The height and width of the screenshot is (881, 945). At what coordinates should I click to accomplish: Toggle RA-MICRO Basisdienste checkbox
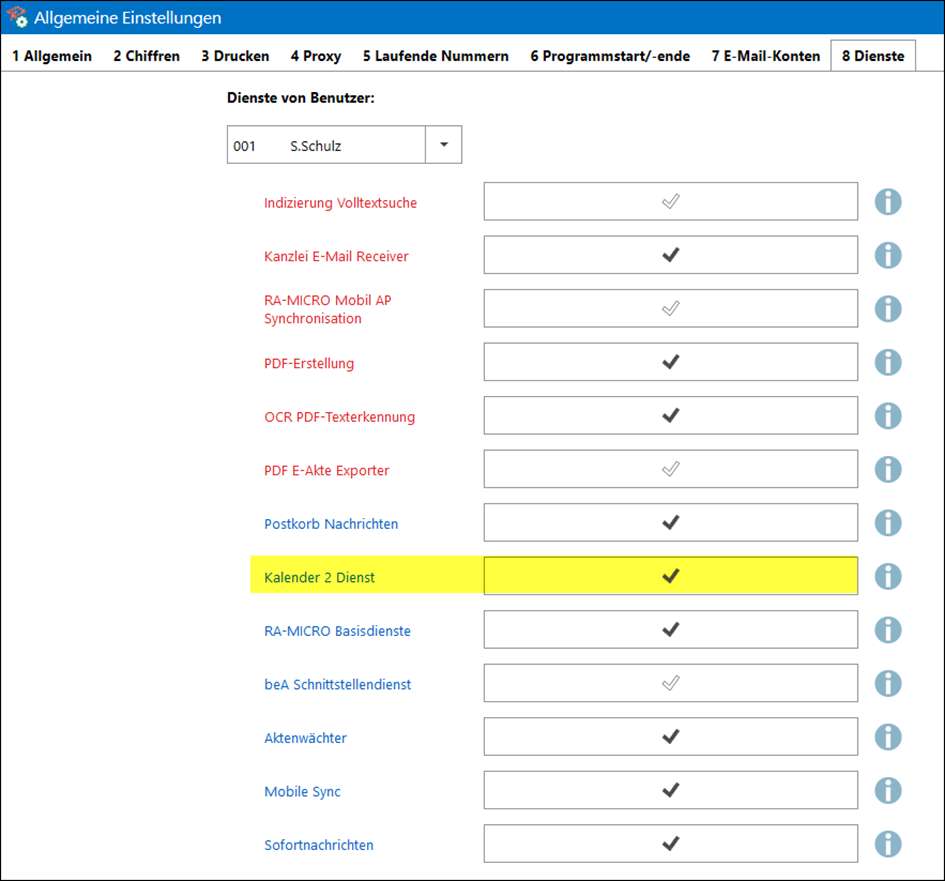(671, 629)
